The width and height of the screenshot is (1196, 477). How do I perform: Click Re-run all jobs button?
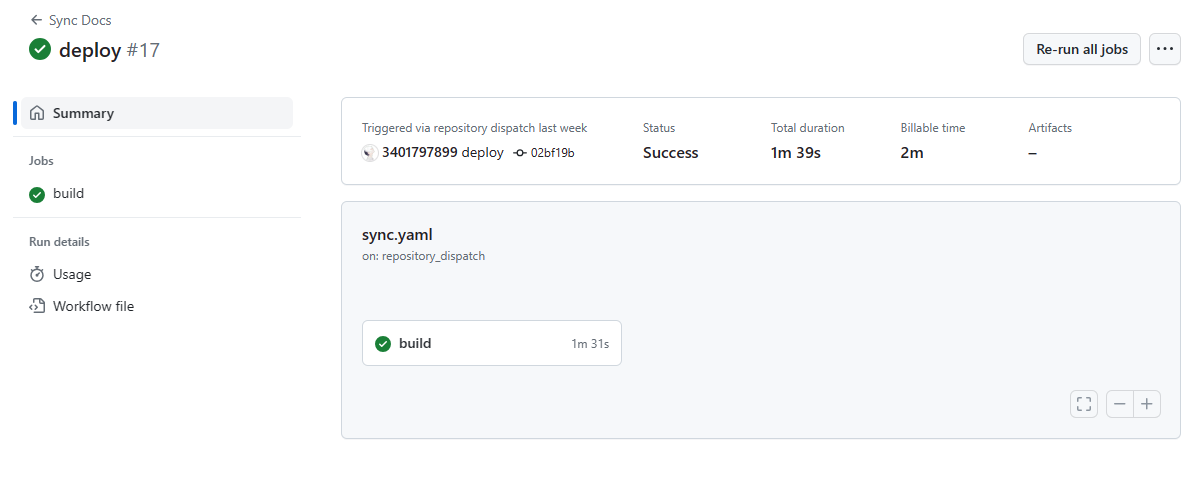1081,49
